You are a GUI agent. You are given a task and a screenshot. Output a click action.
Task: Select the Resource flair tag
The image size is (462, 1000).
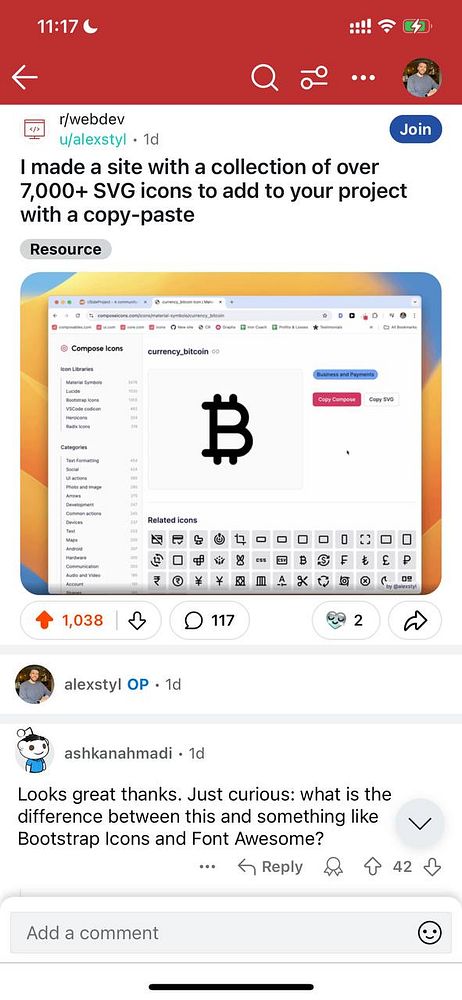(66, 249)
